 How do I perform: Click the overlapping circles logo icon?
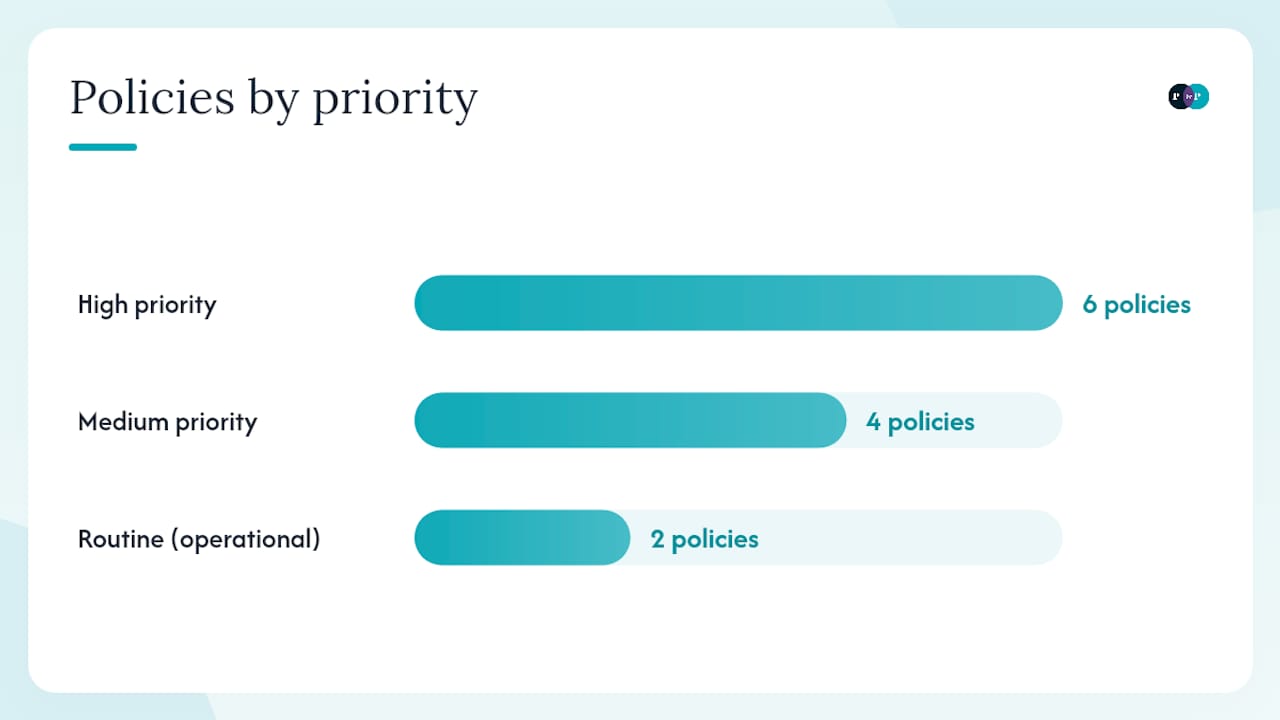(1189, 97)
